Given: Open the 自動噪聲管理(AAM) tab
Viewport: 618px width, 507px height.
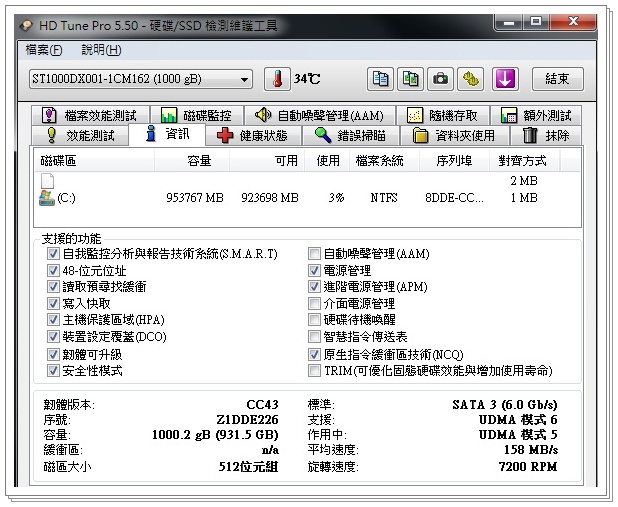Looking at the screenshot, I should [320, 116].
